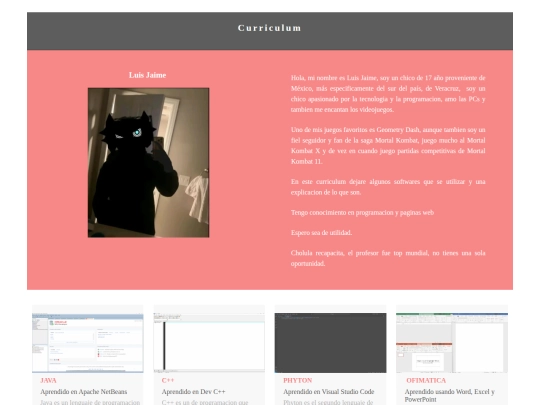540x405 pixels.
Task: Click the C++ card title
Action: 168,381
